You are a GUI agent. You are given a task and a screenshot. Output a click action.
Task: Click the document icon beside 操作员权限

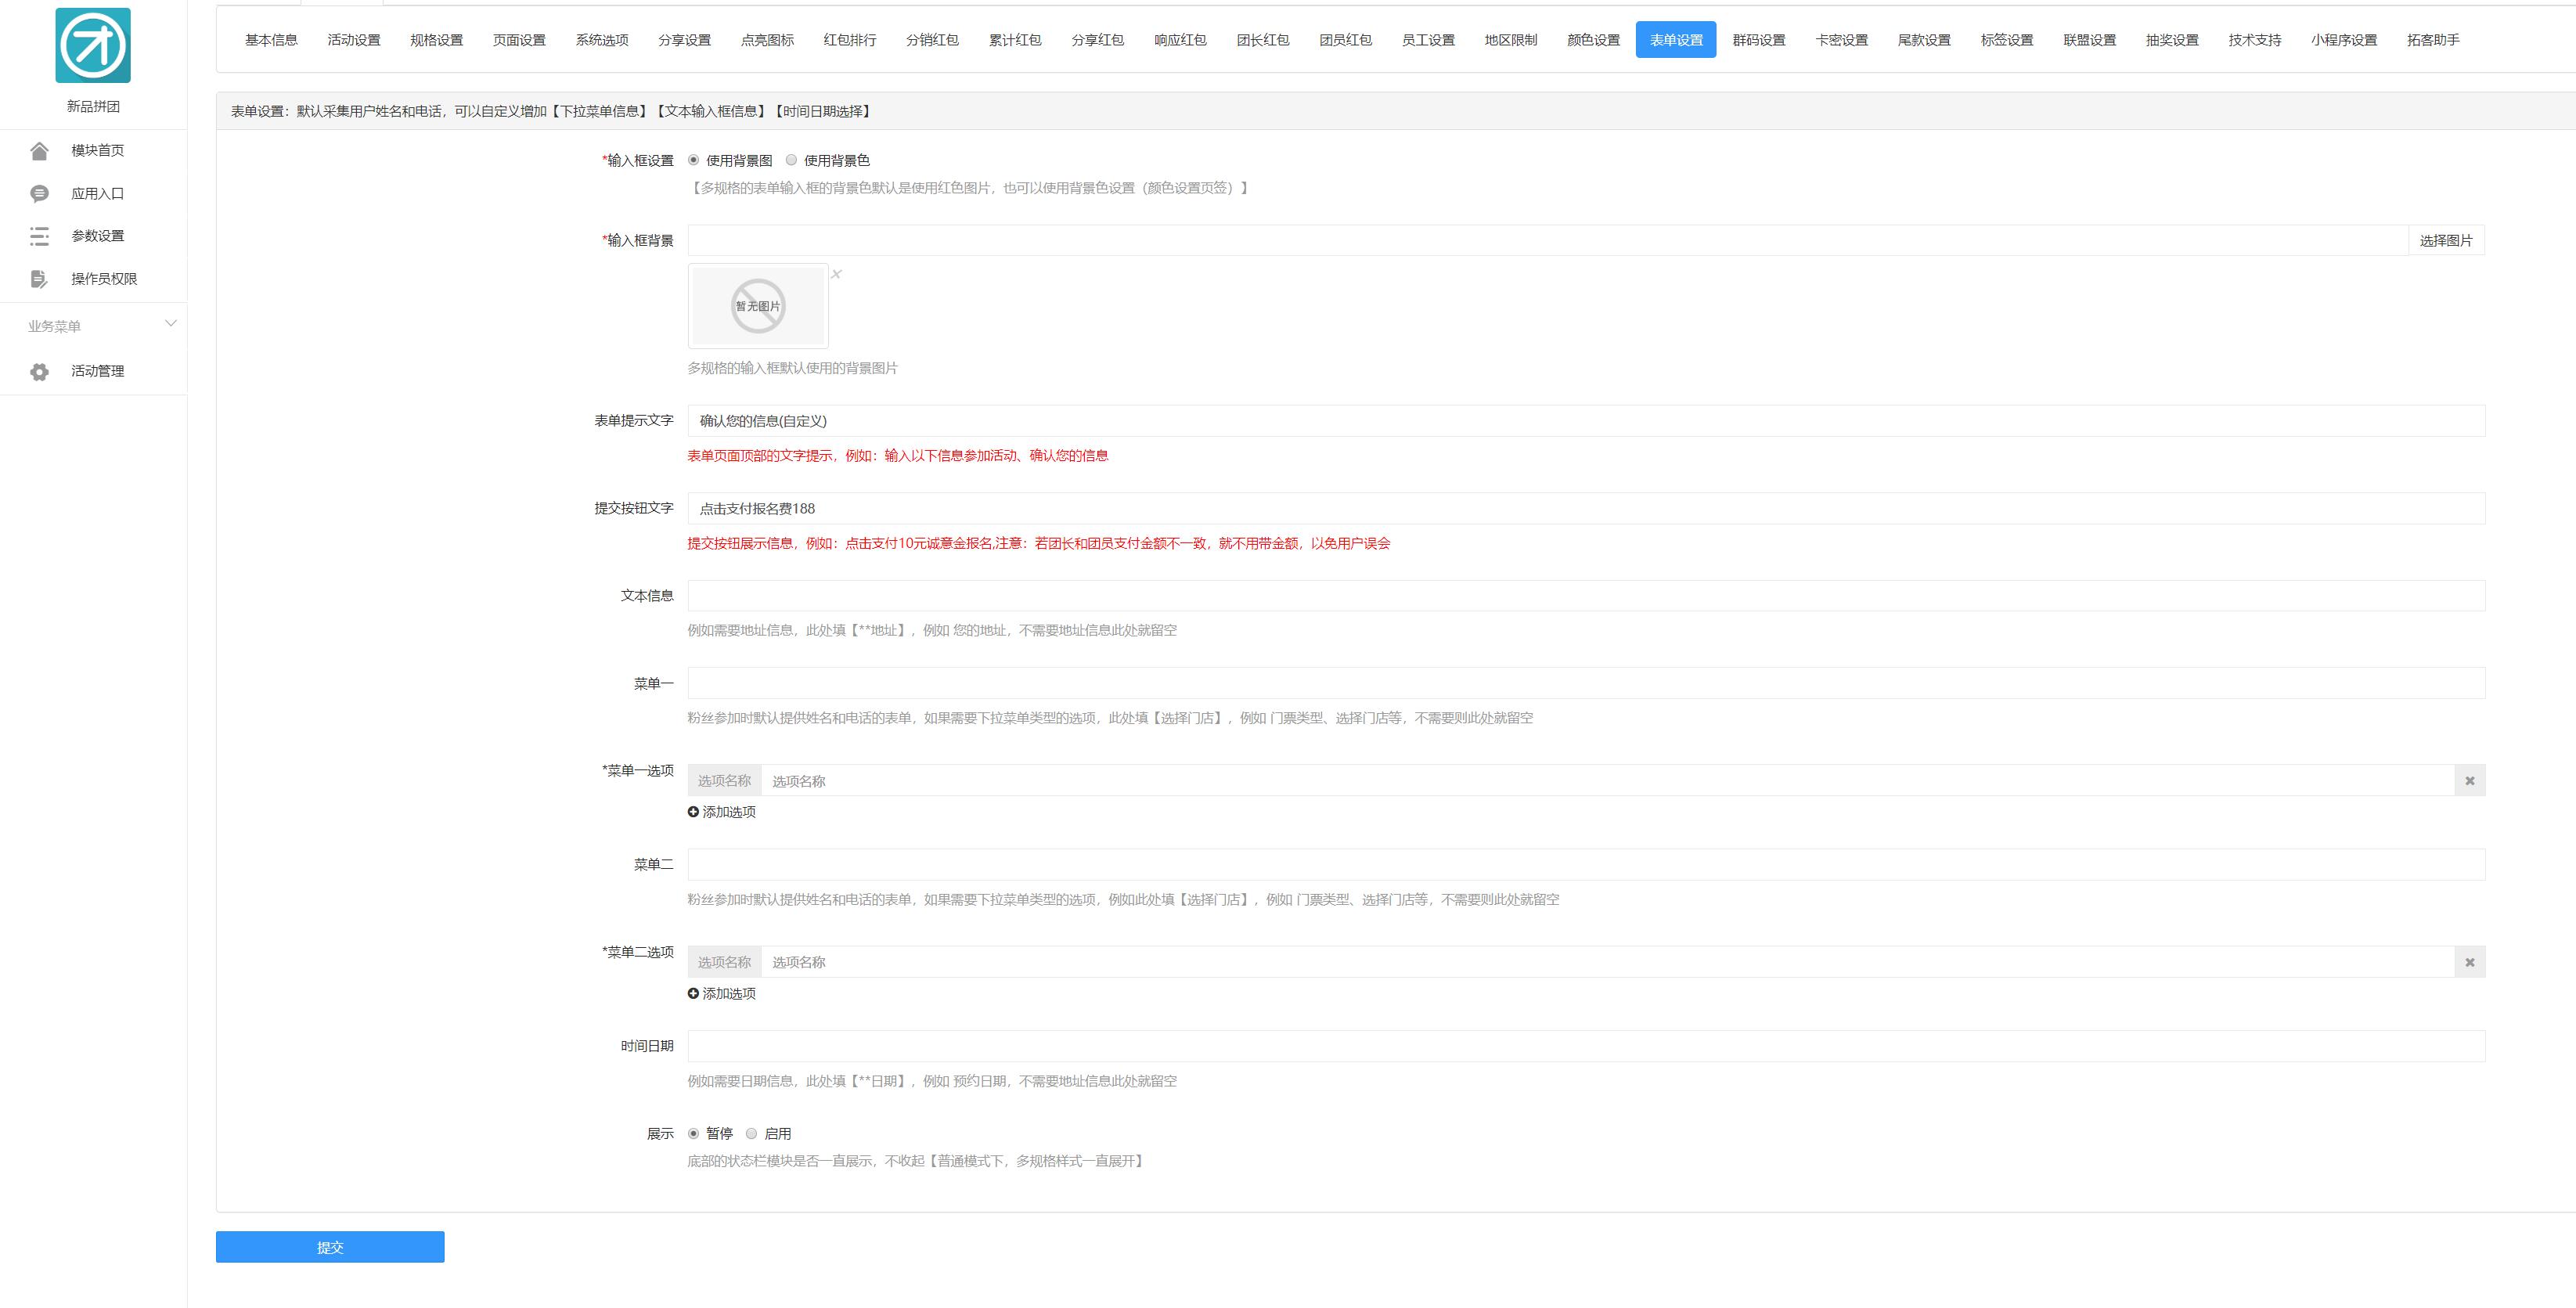pos(39,279)
